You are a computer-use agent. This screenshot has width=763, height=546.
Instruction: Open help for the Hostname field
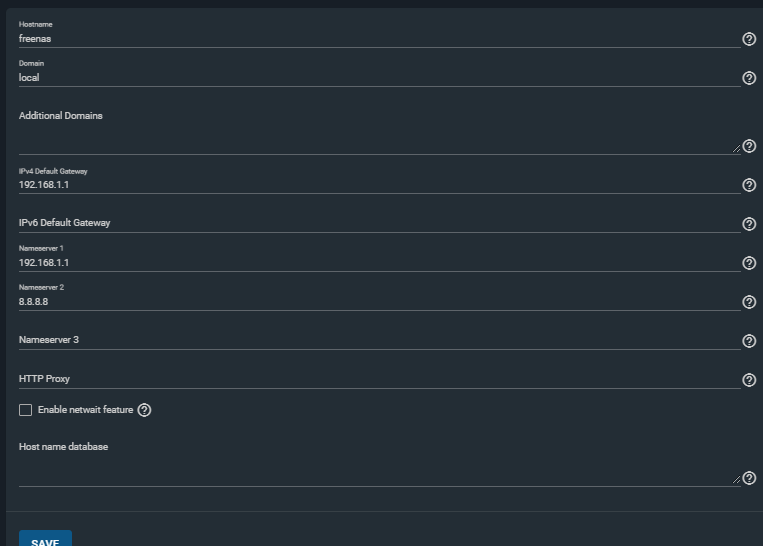coord(749,39)
